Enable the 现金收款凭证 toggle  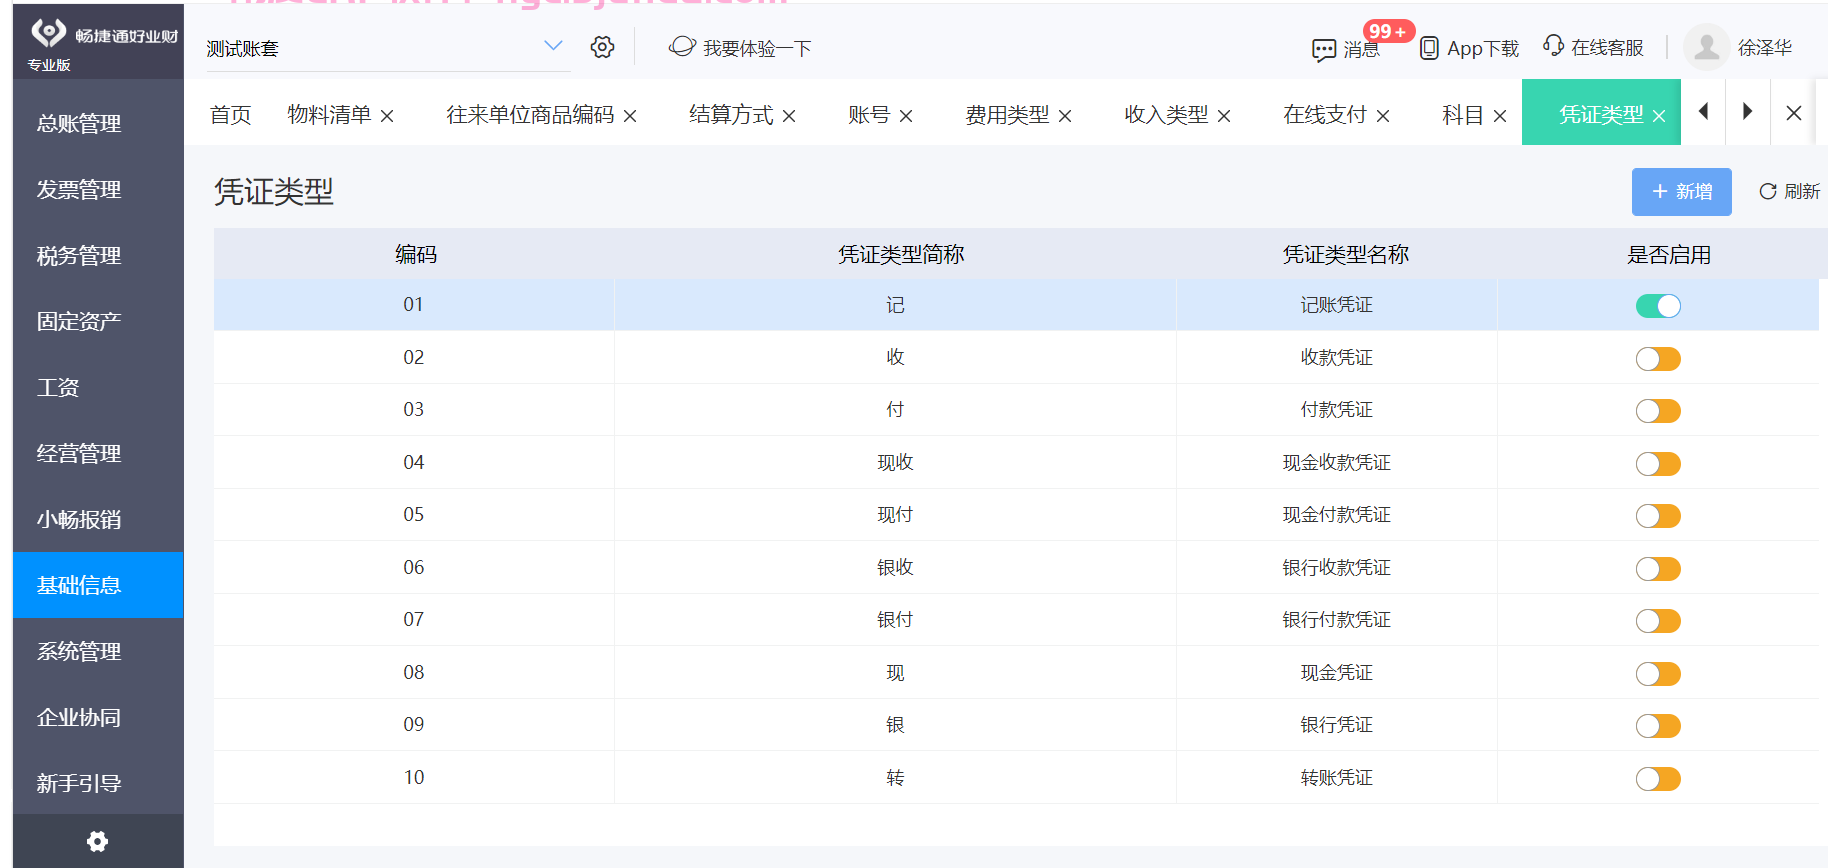point(1658,464)
